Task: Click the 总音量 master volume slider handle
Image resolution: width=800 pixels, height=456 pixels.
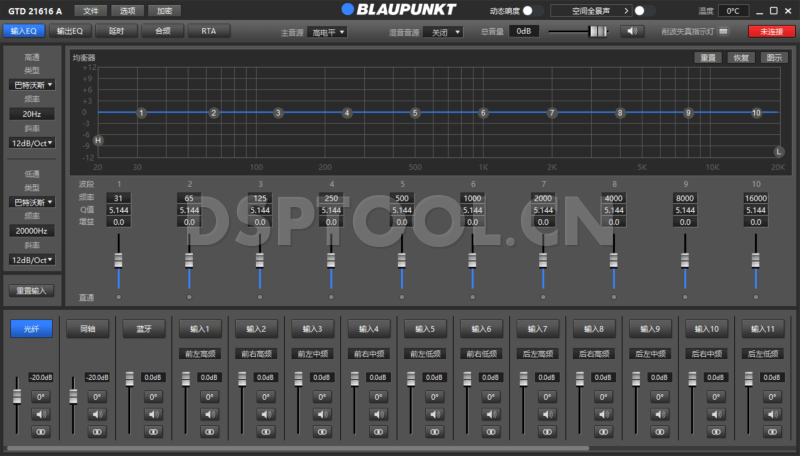Action: pos(598,31)
